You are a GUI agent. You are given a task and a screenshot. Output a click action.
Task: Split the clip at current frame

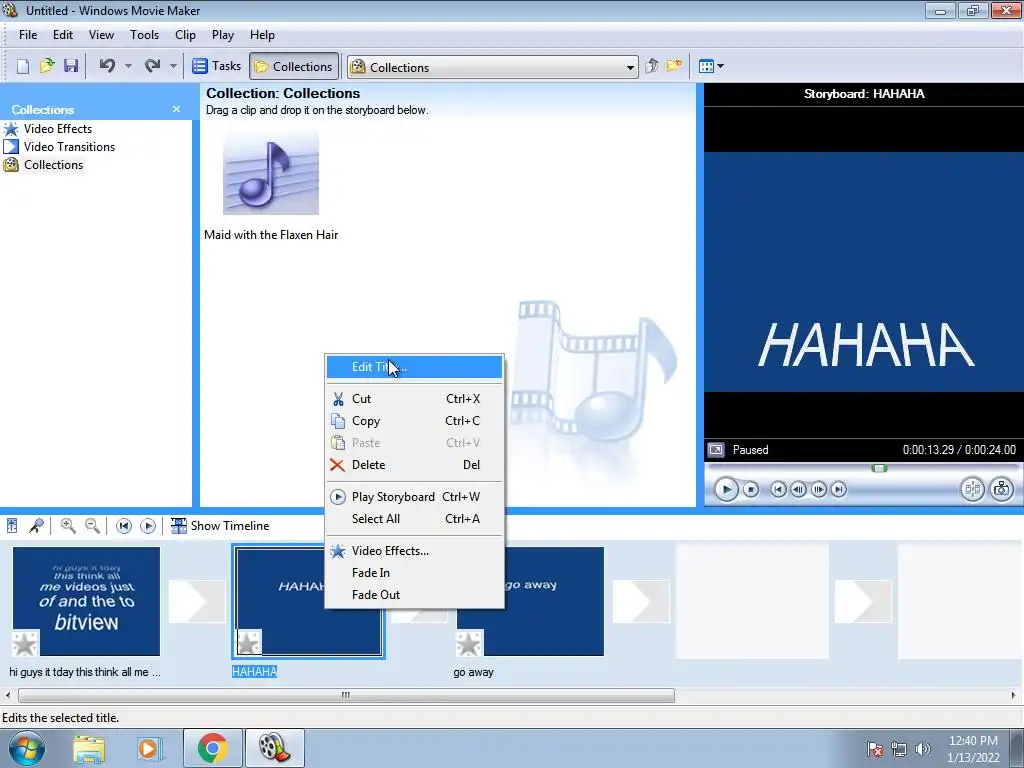972,489
